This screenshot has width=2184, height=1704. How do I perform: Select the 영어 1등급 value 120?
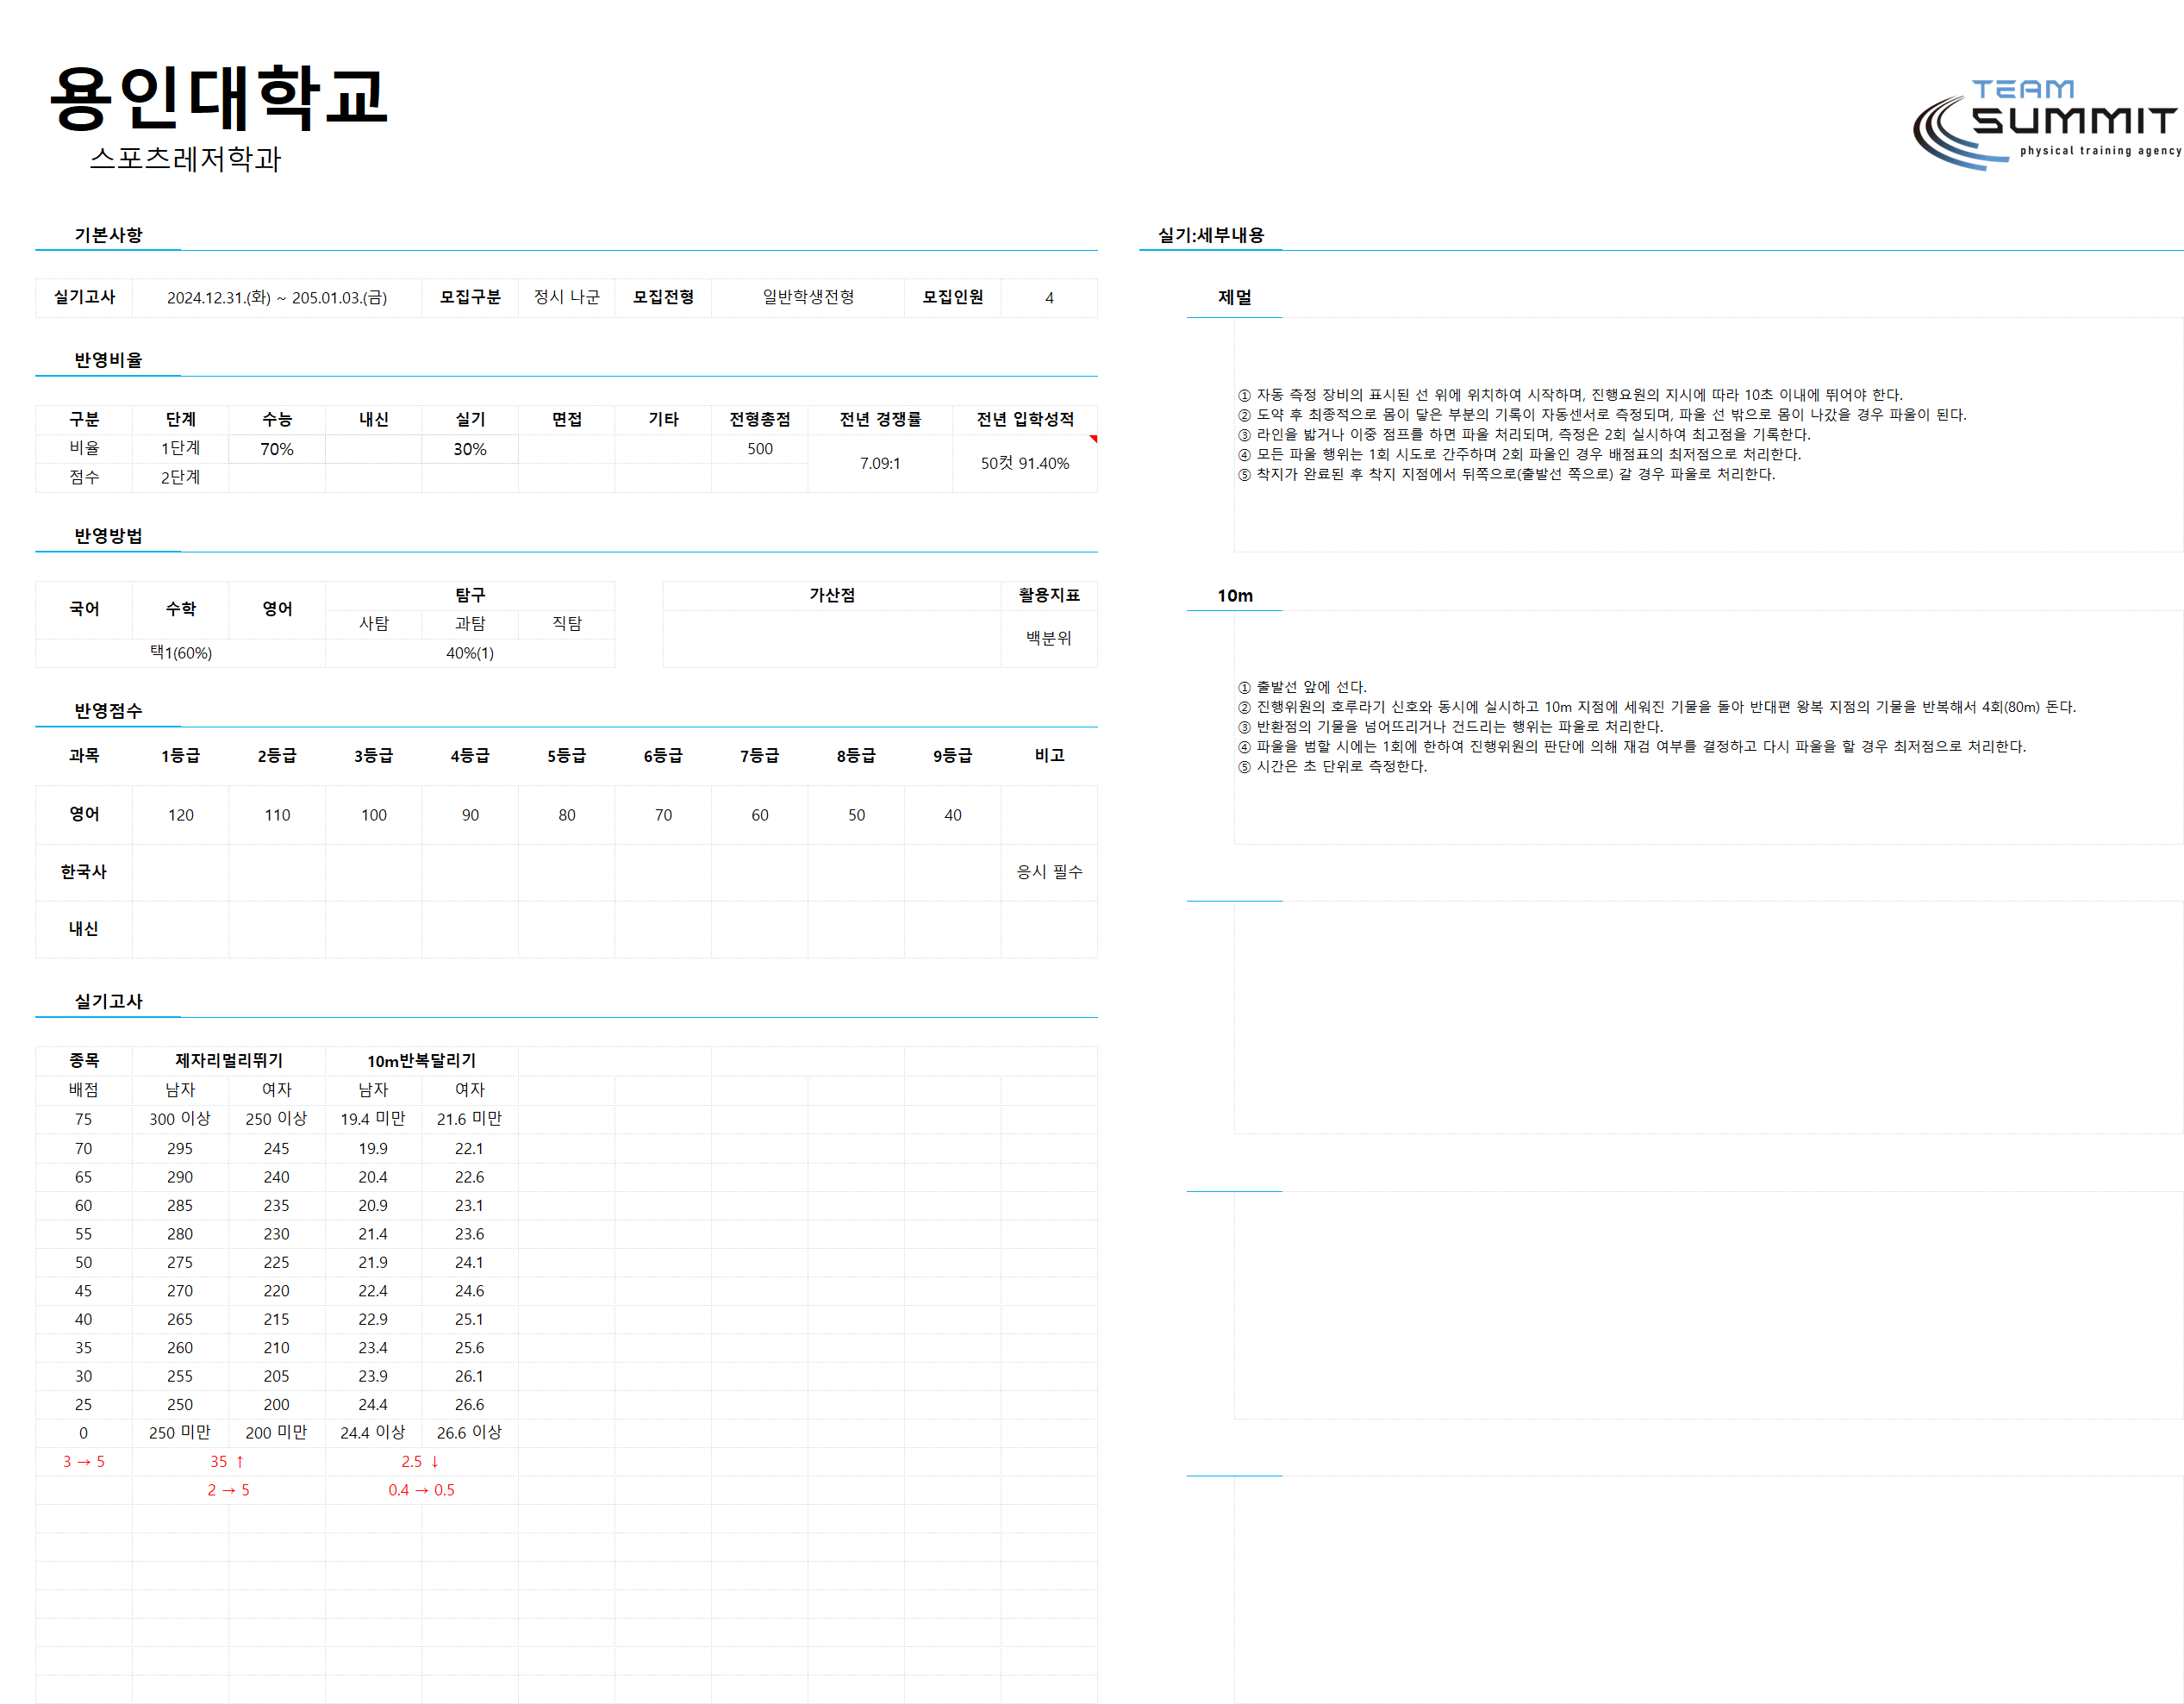pos(181,815)
